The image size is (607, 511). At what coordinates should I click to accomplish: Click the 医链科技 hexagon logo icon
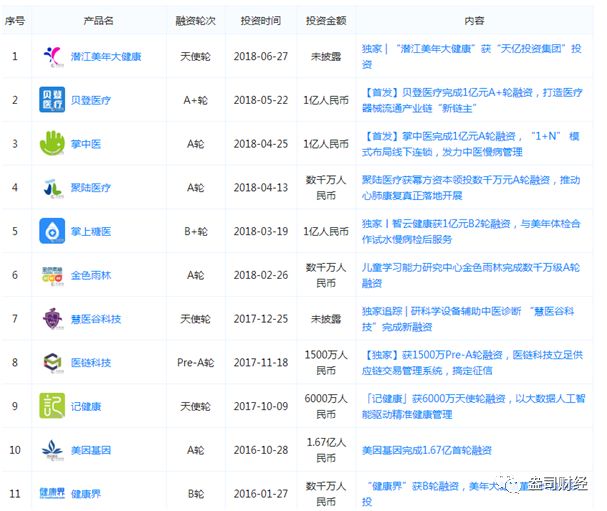pyautogui.click(x=53, y=362)
